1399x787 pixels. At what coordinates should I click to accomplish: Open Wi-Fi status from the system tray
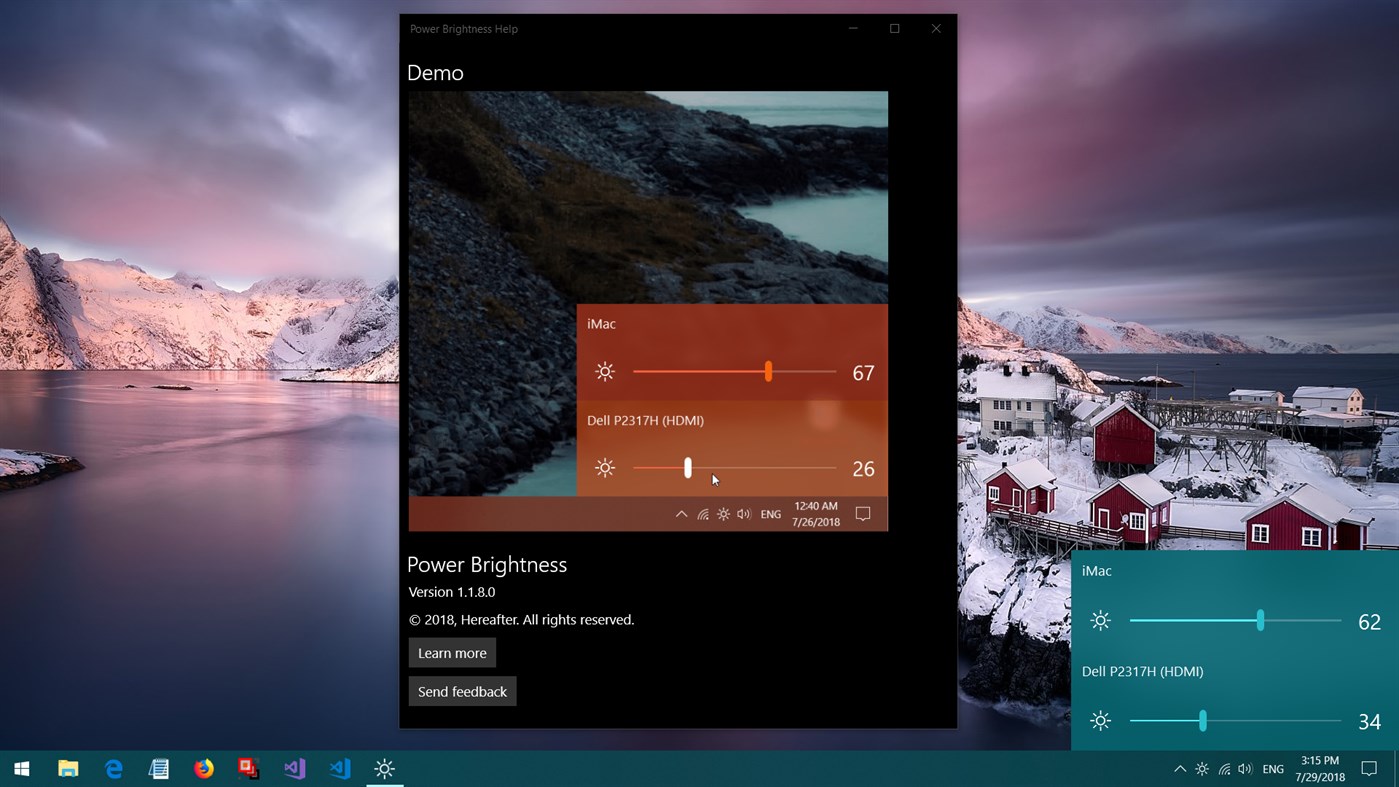1224,769
